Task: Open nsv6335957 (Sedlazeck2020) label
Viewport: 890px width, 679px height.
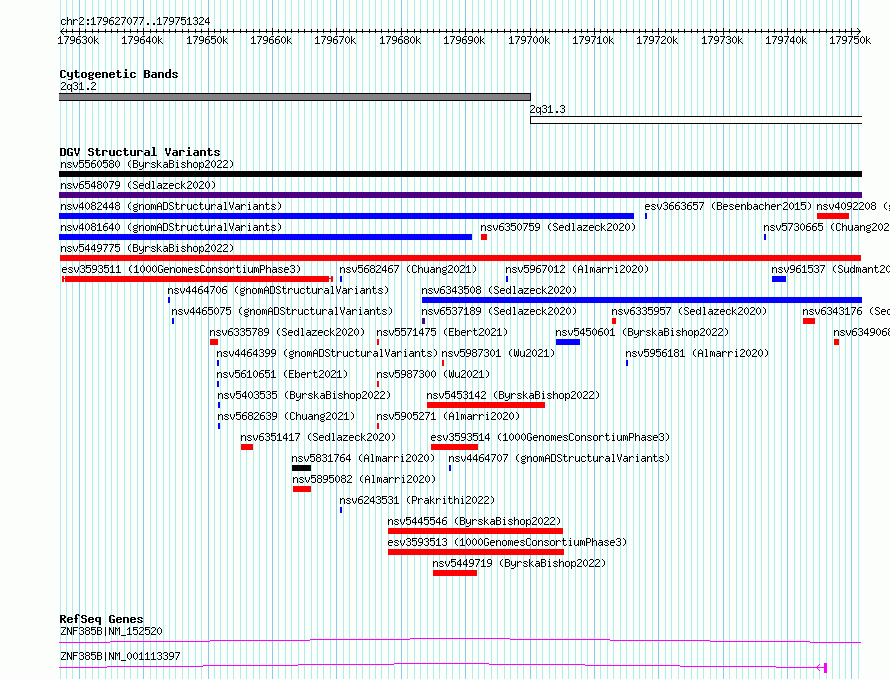Action: tap(689, 311)
